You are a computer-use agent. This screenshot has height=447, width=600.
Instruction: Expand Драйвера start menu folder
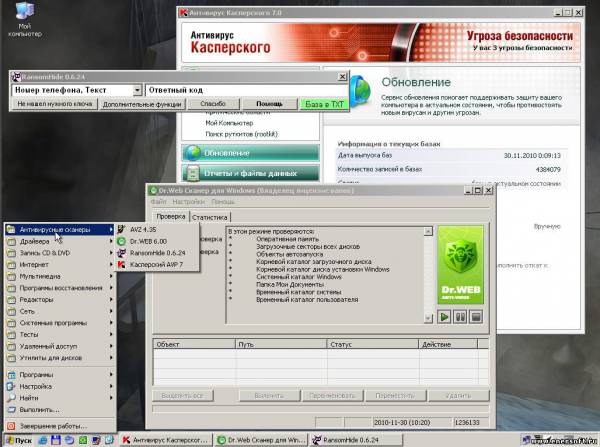click(x=60, y=241)
